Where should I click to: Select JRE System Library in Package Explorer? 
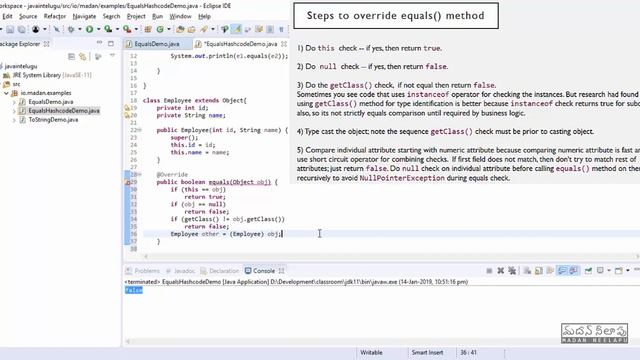pos(47,75)
